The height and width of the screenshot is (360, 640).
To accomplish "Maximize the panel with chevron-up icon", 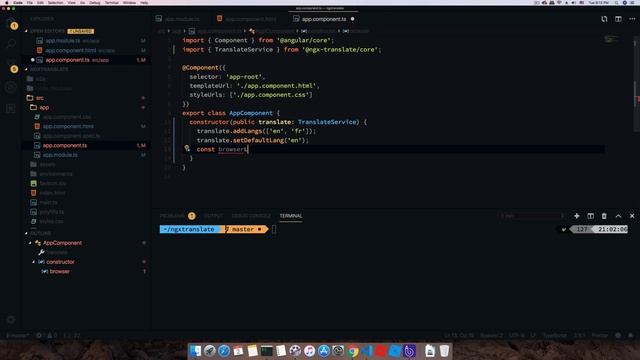I will tap(618, 216).
